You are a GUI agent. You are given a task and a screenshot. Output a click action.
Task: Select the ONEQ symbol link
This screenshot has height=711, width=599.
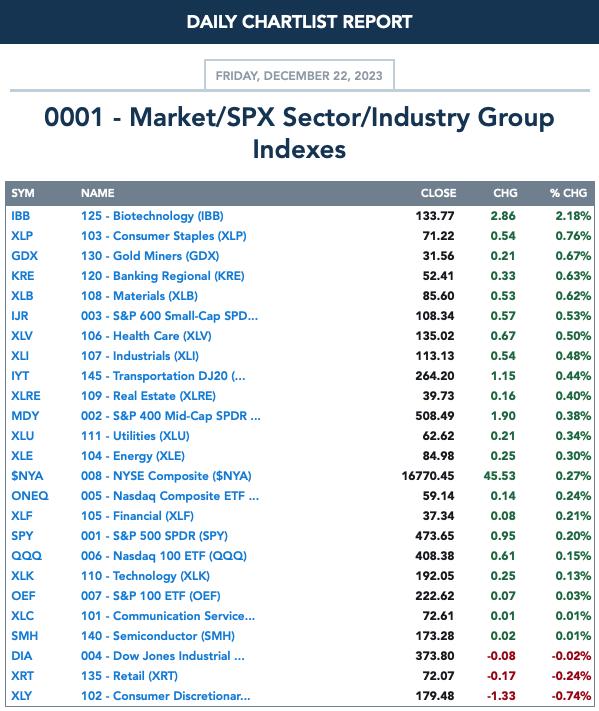point(30,496)
